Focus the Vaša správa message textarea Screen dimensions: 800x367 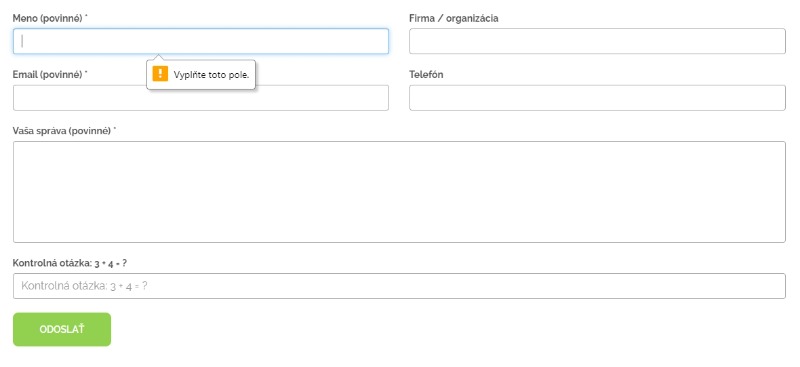point(399,192)
